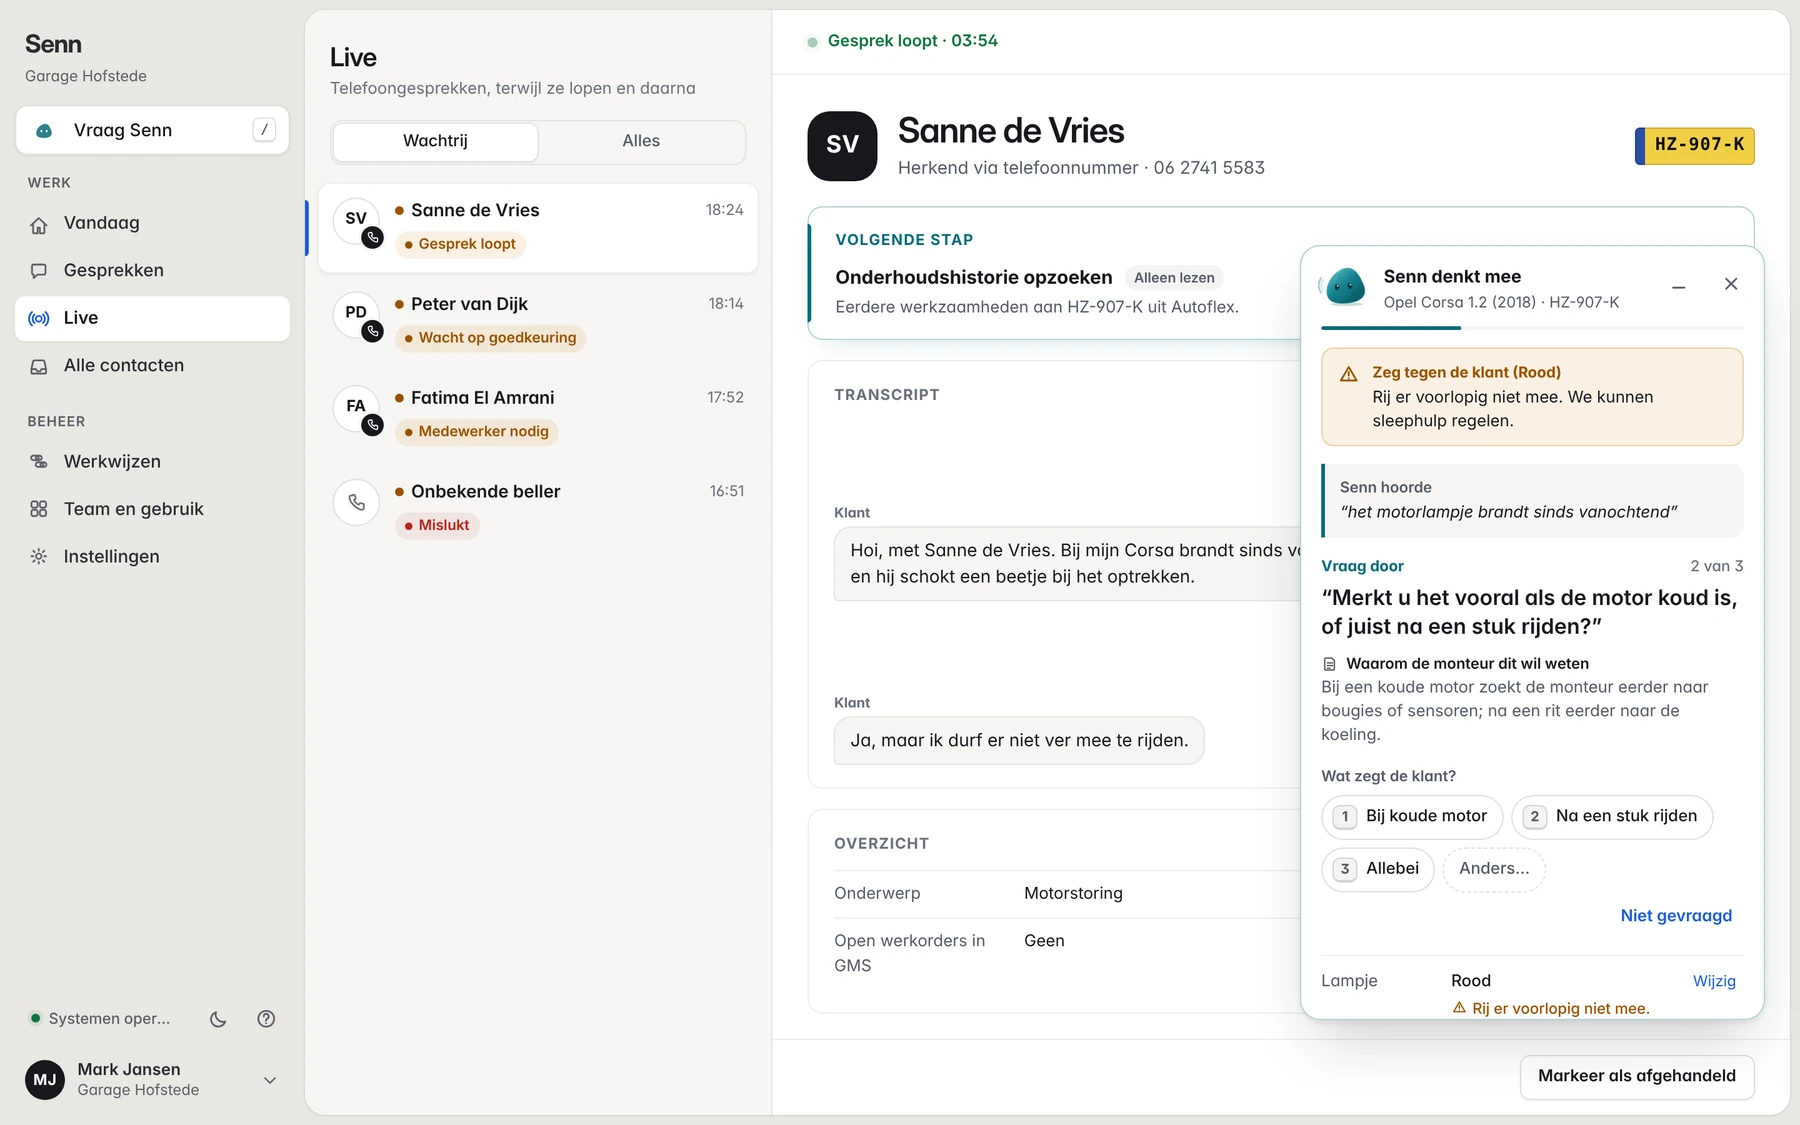Open Vandaag via its home icon
The width and height of the screenshot is (1800, 1125).
pyautogui.click(x=39, y=224)
